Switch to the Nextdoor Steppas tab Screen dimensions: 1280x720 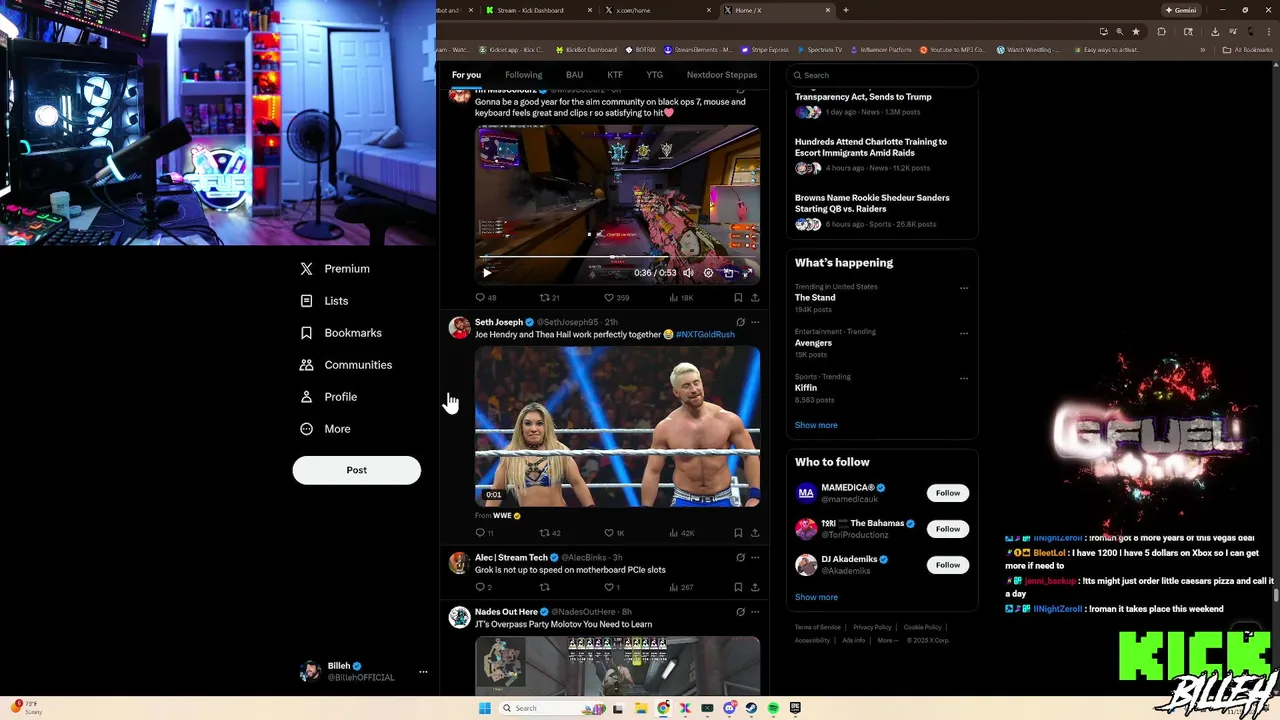tap(721, 75)
